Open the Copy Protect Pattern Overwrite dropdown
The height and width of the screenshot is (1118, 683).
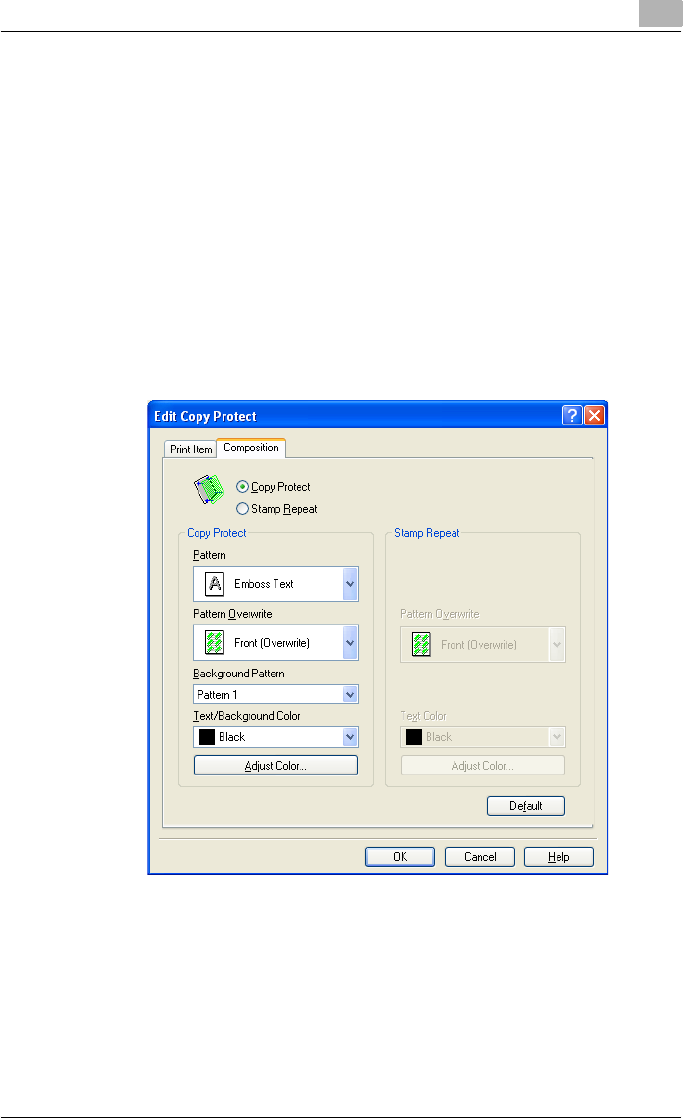click(276, 642)
